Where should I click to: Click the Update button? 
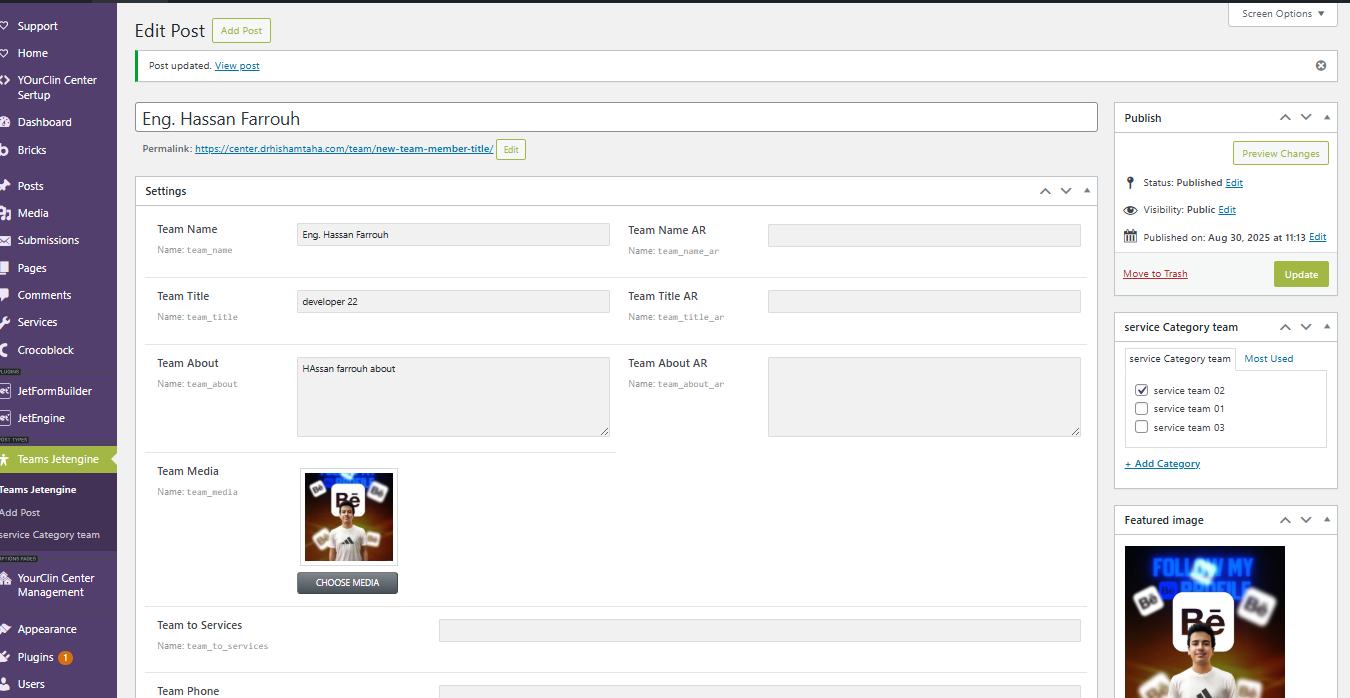(x=1300, y=274)
